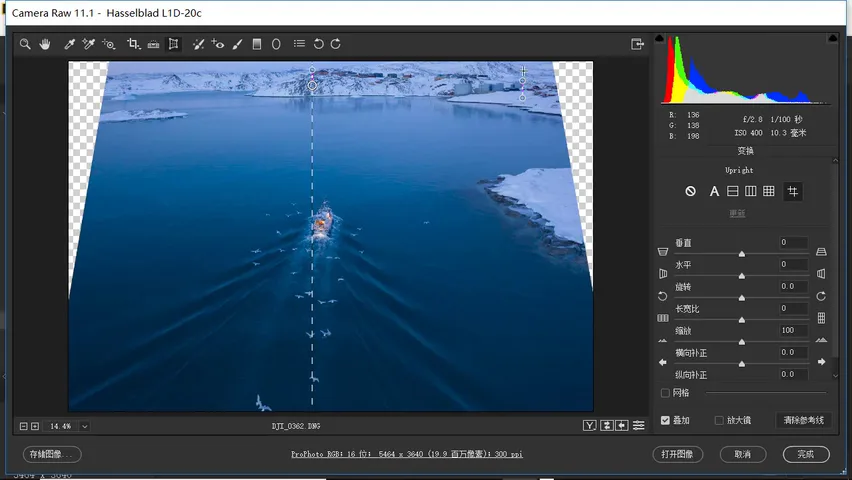Click the 水平 horizontal slider handle
The height and width of the screenshot is (480, 852).
742,276
